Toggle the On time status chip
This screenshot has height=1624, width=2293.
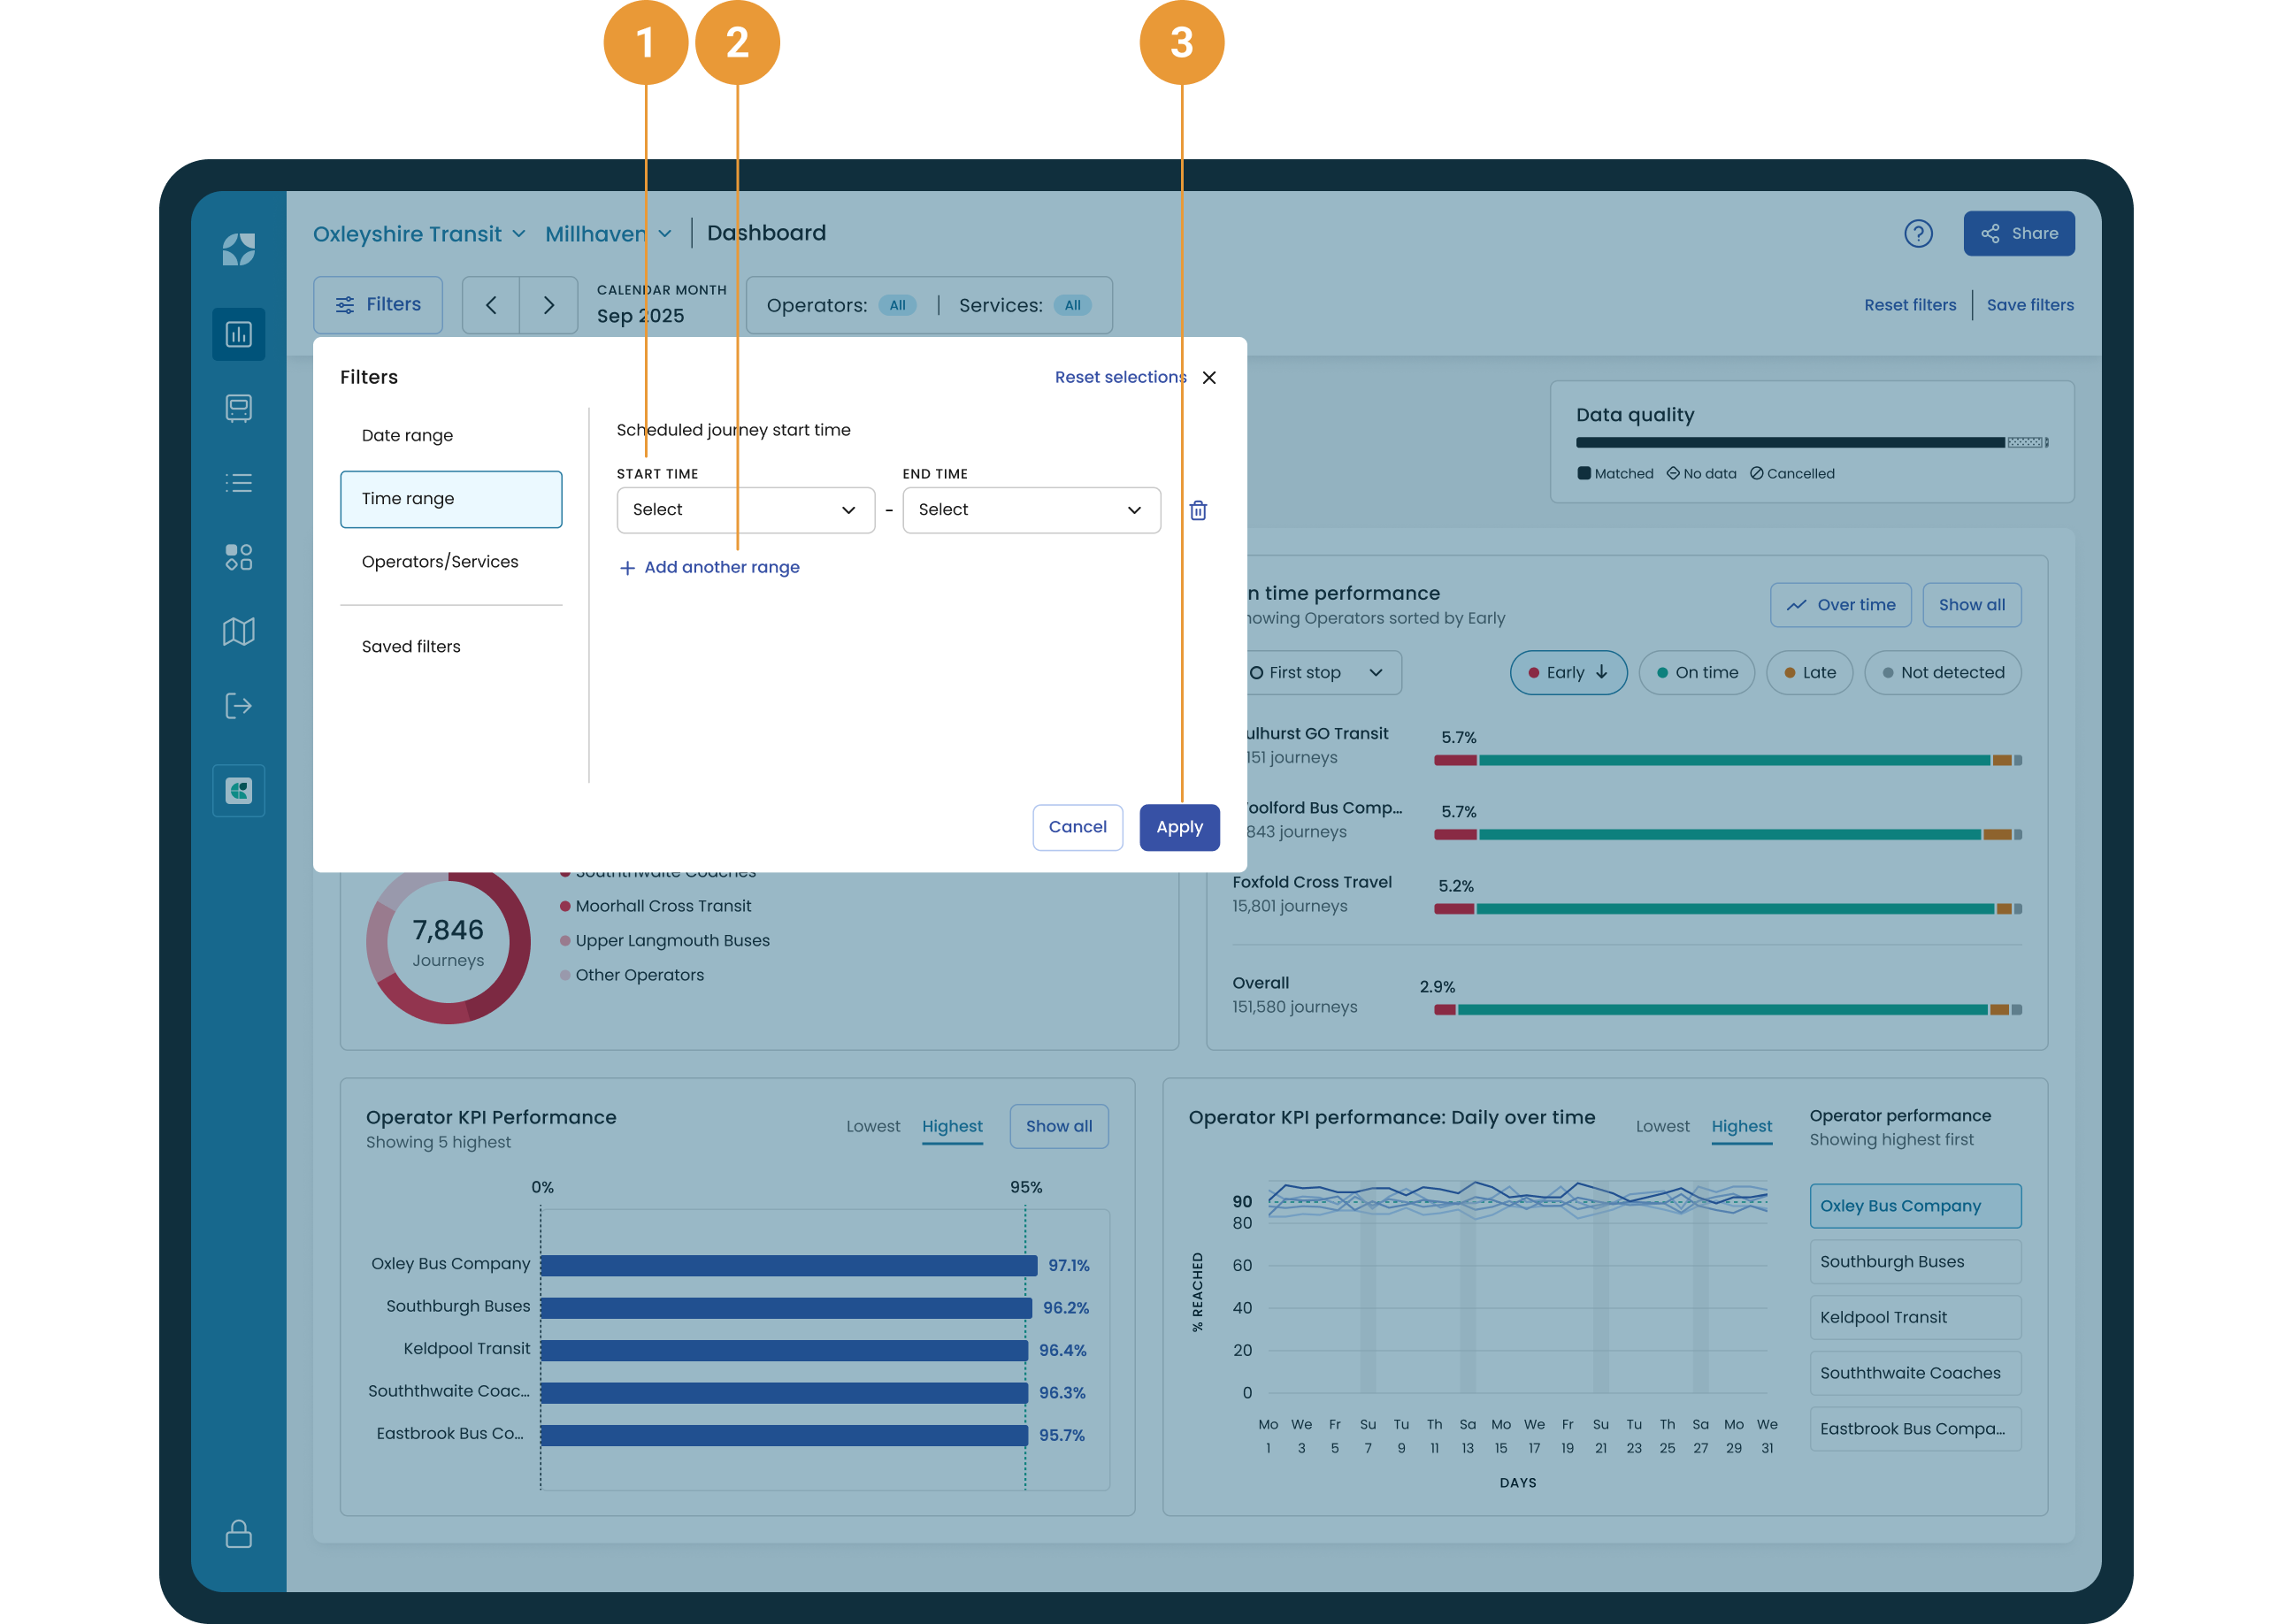[x=1696, y=673]
